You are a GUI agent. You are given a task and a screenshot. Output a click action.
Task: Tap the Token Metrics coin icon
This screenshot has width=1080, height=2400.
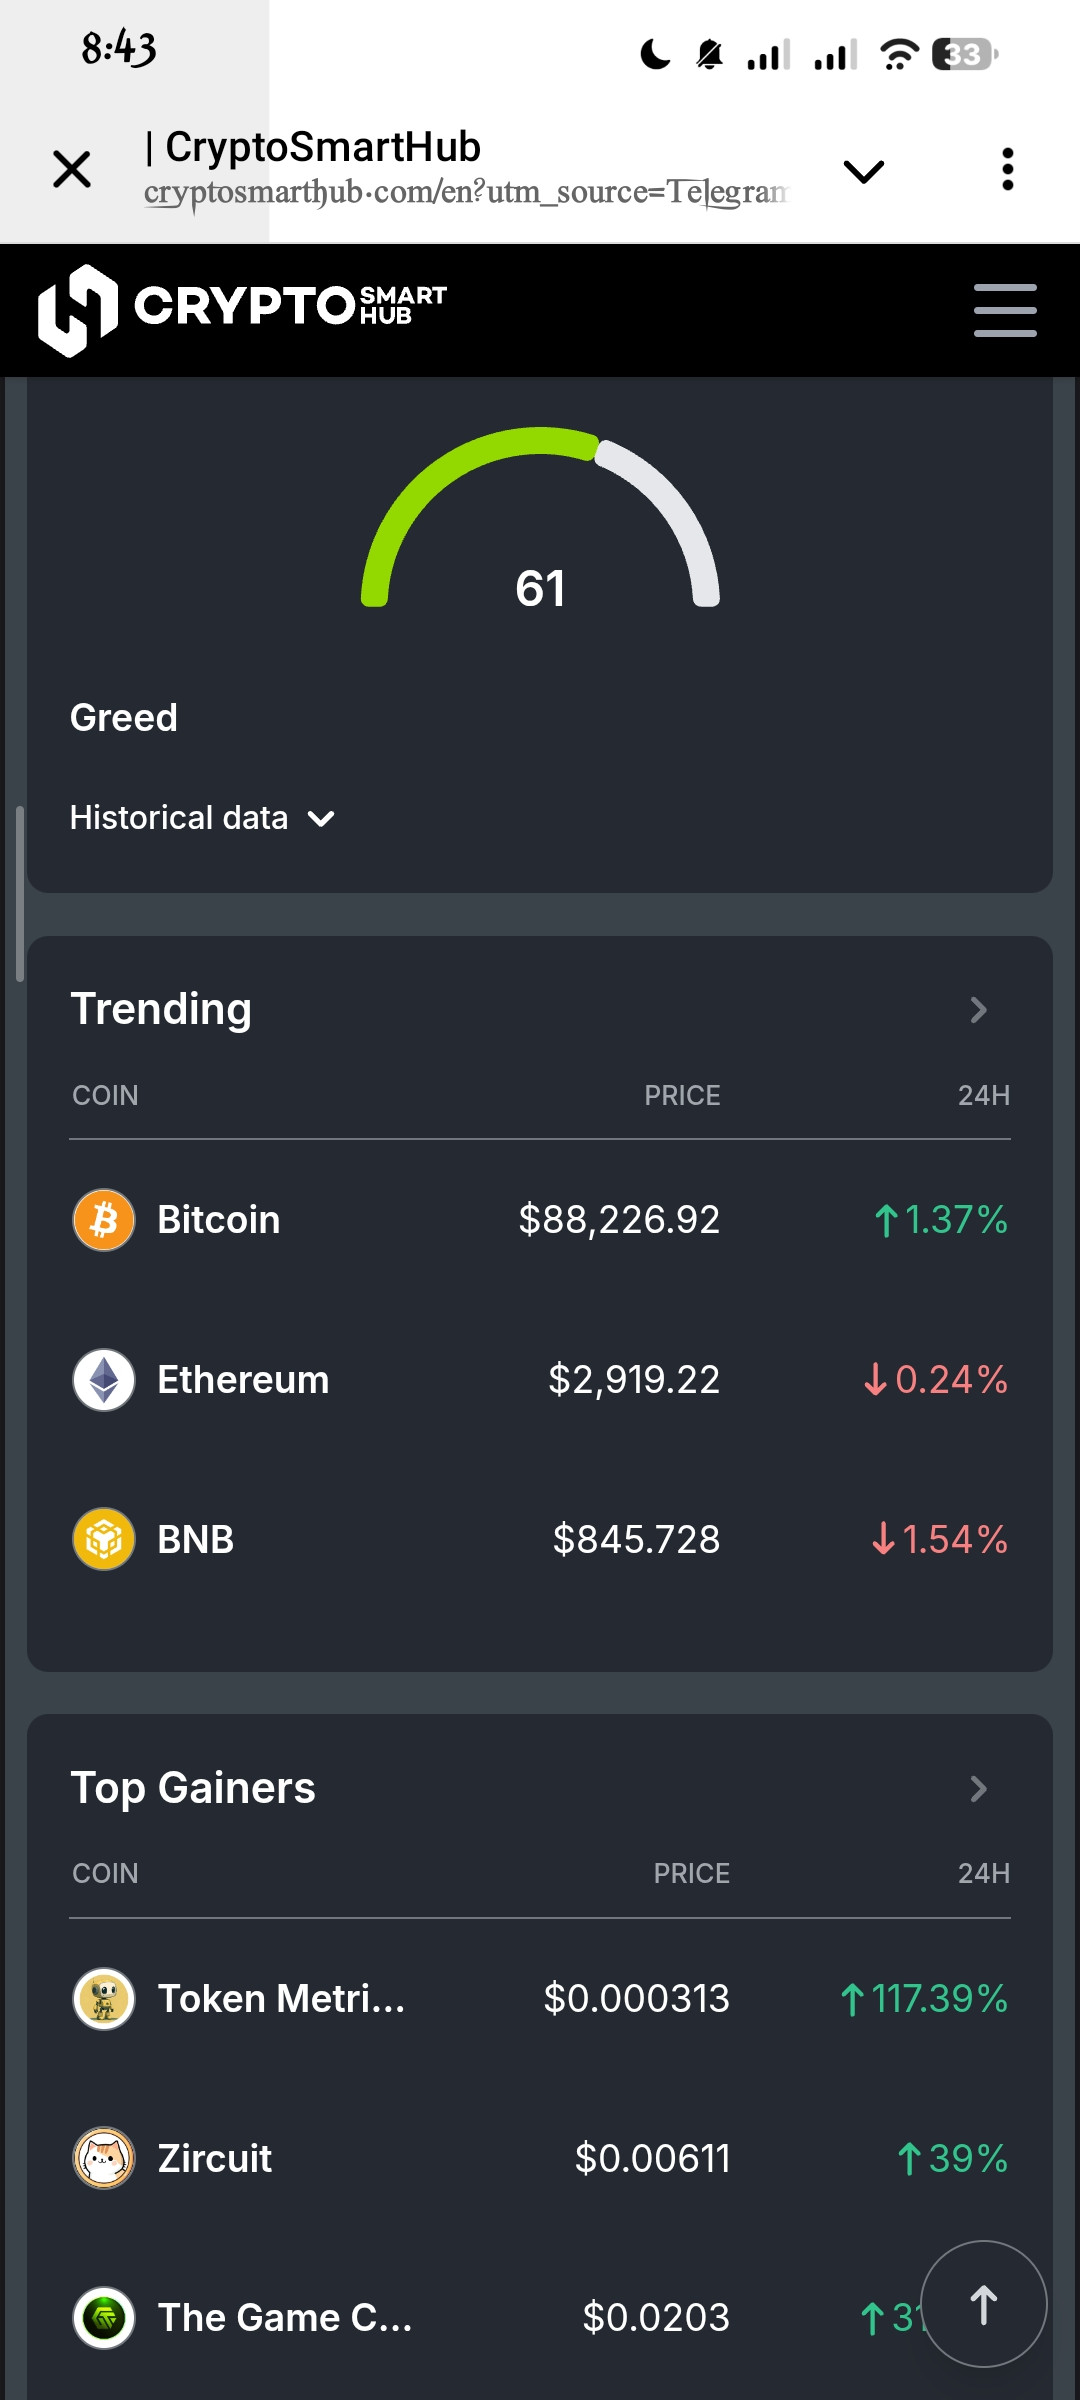click(x=104, y=1999)
